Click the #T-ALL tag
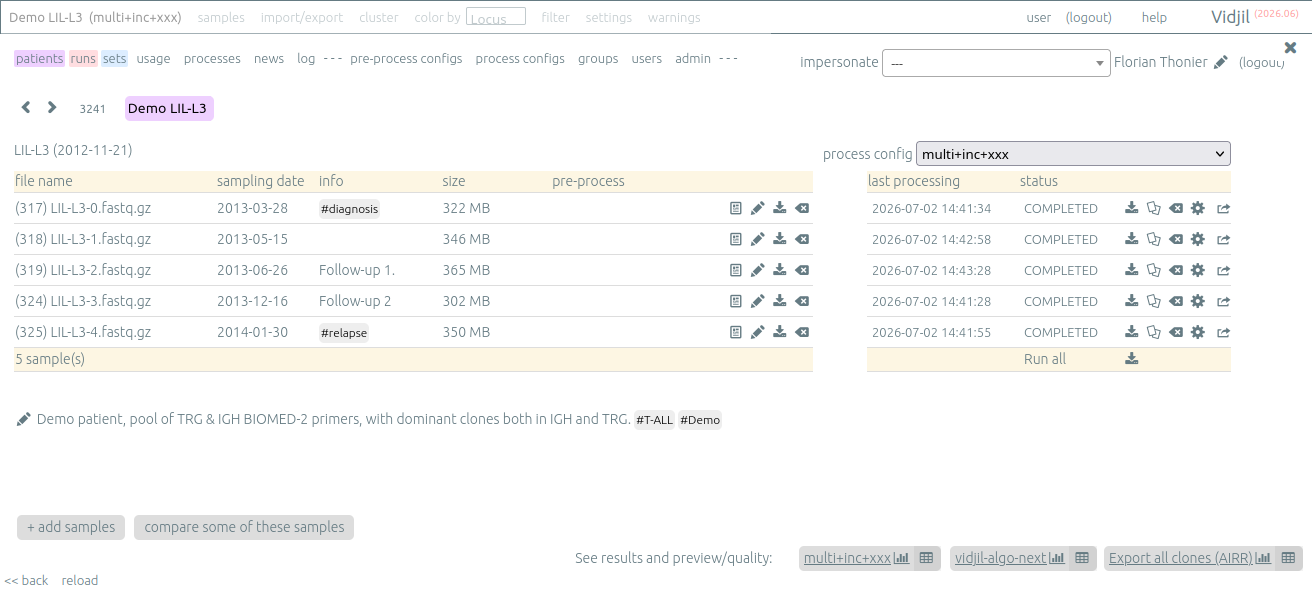 pyautogui.click(x=655, y=420)
